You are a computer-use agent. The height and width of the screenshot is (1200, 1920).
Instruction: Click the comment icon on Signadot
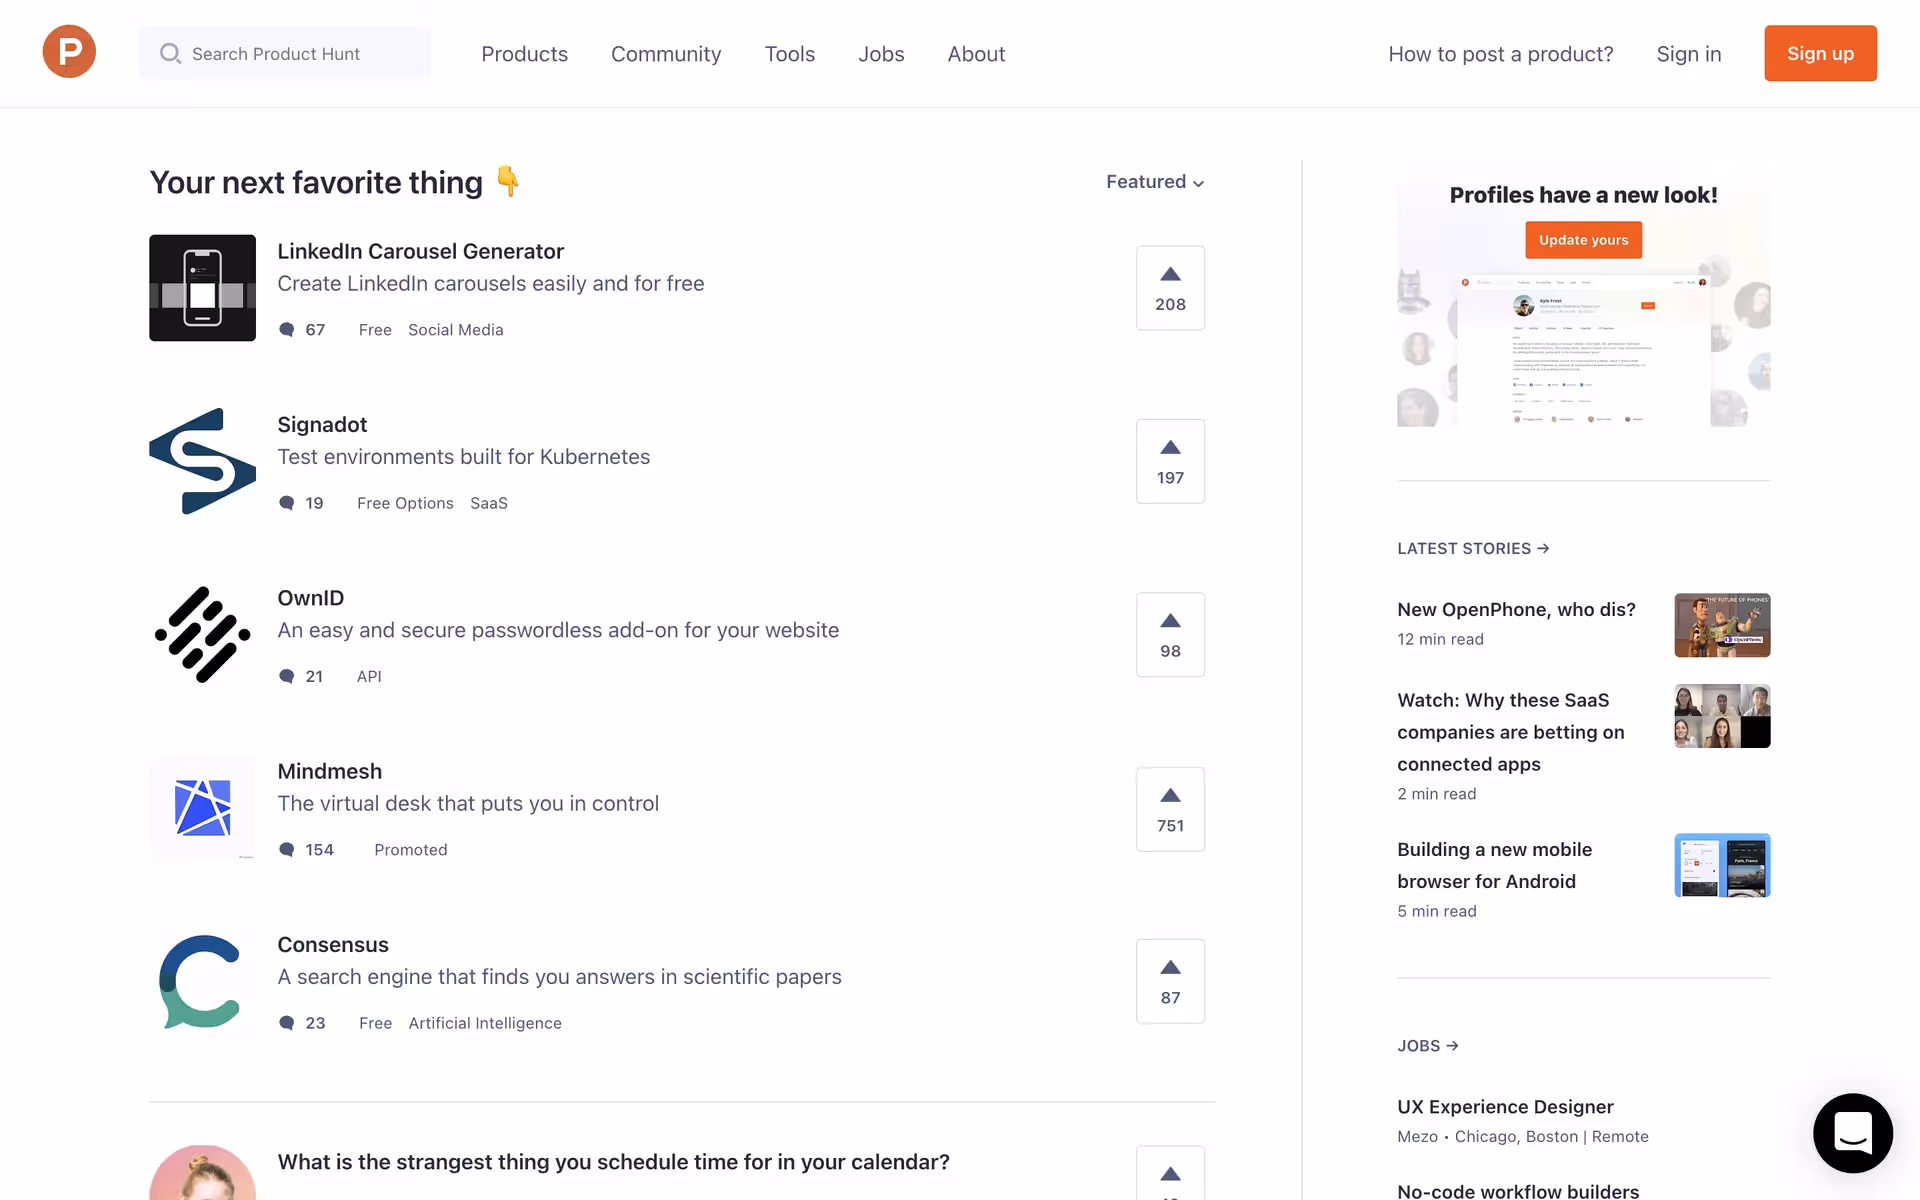(x=287, y=503)
